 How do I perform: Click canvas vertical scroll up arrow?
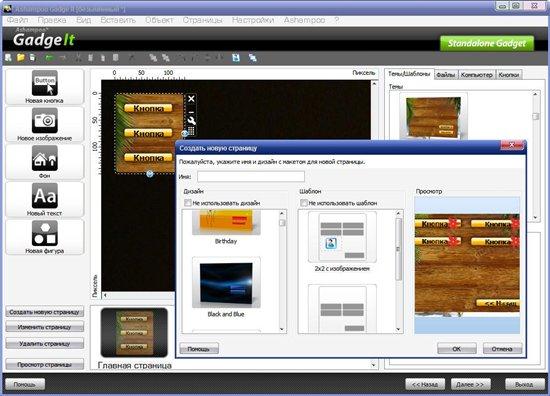pyautogui.click(x=374, y=84)
